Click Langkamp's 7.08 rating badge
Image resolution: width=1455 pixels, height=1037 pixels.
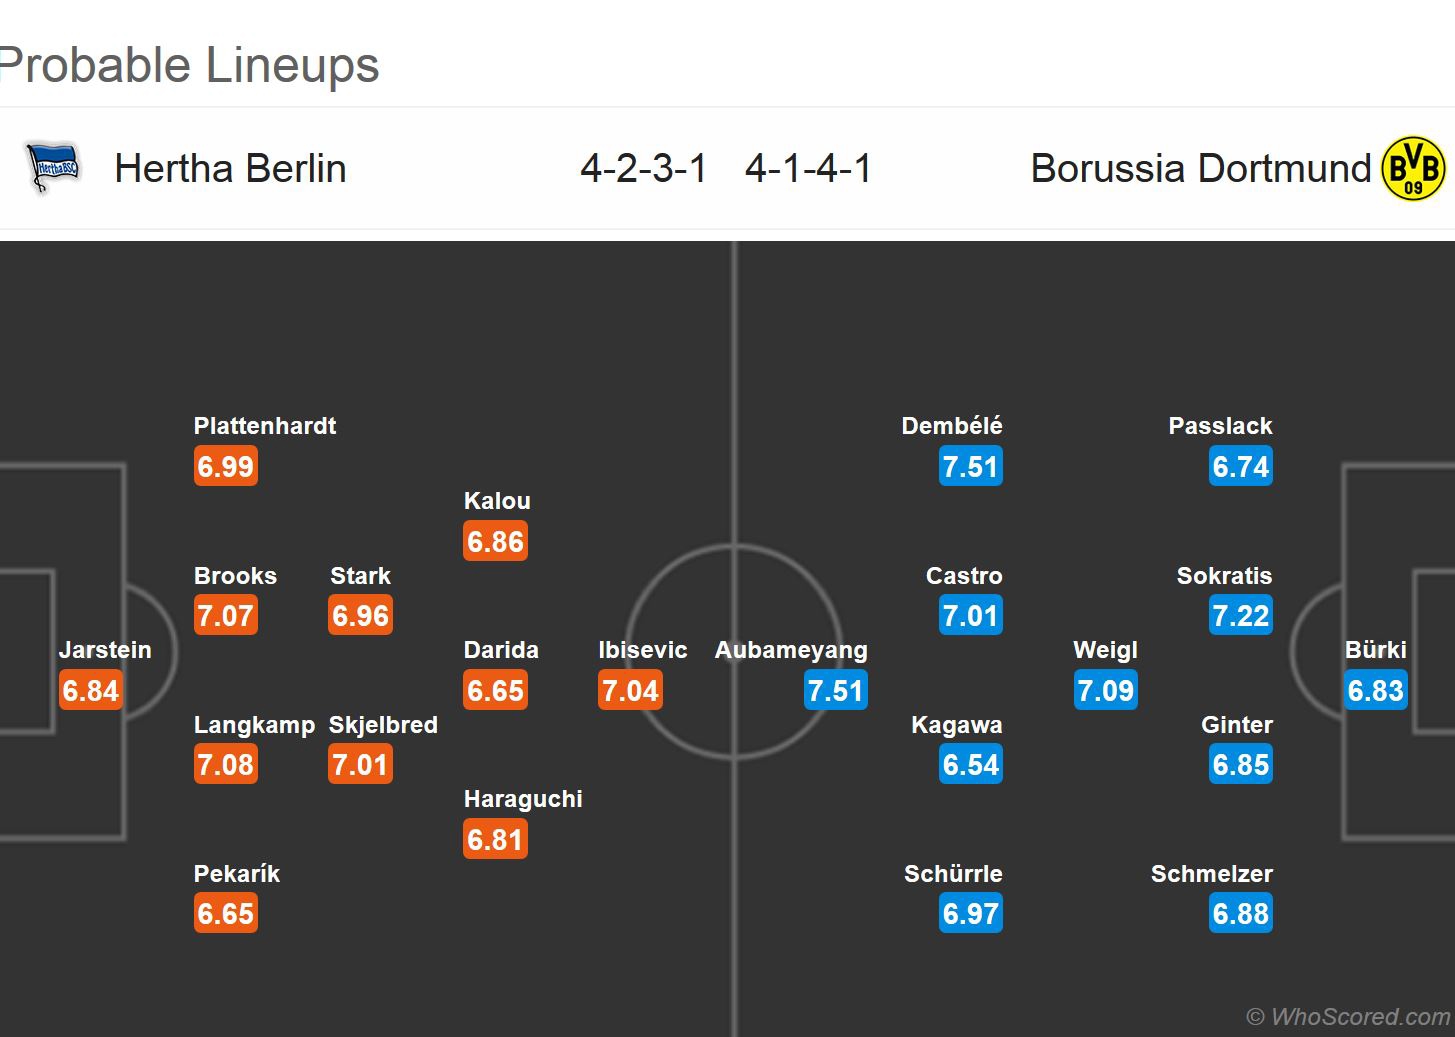tap(225, 765)
